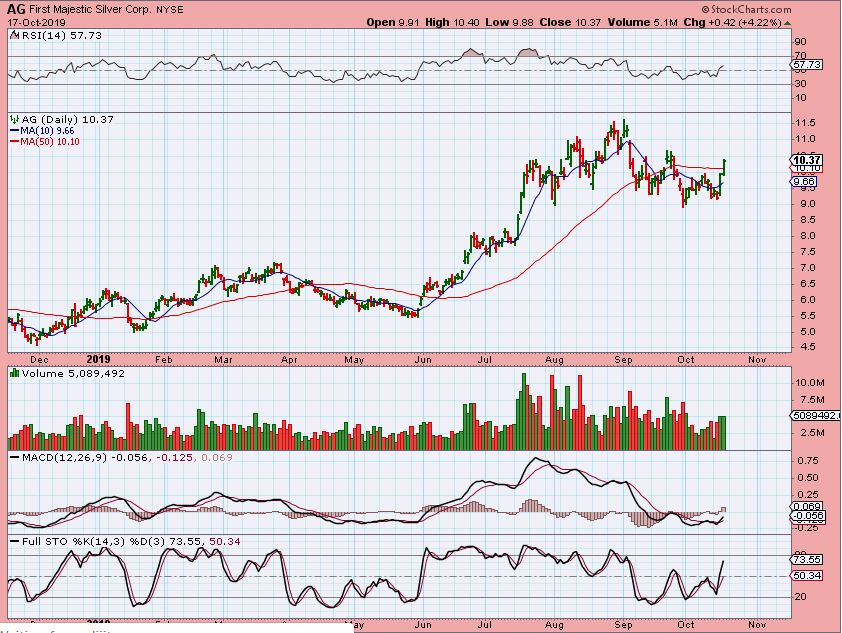Click the RSI(14) 57.73 indicator label
This screenshot has width=842, height=633.
(61, 36)
